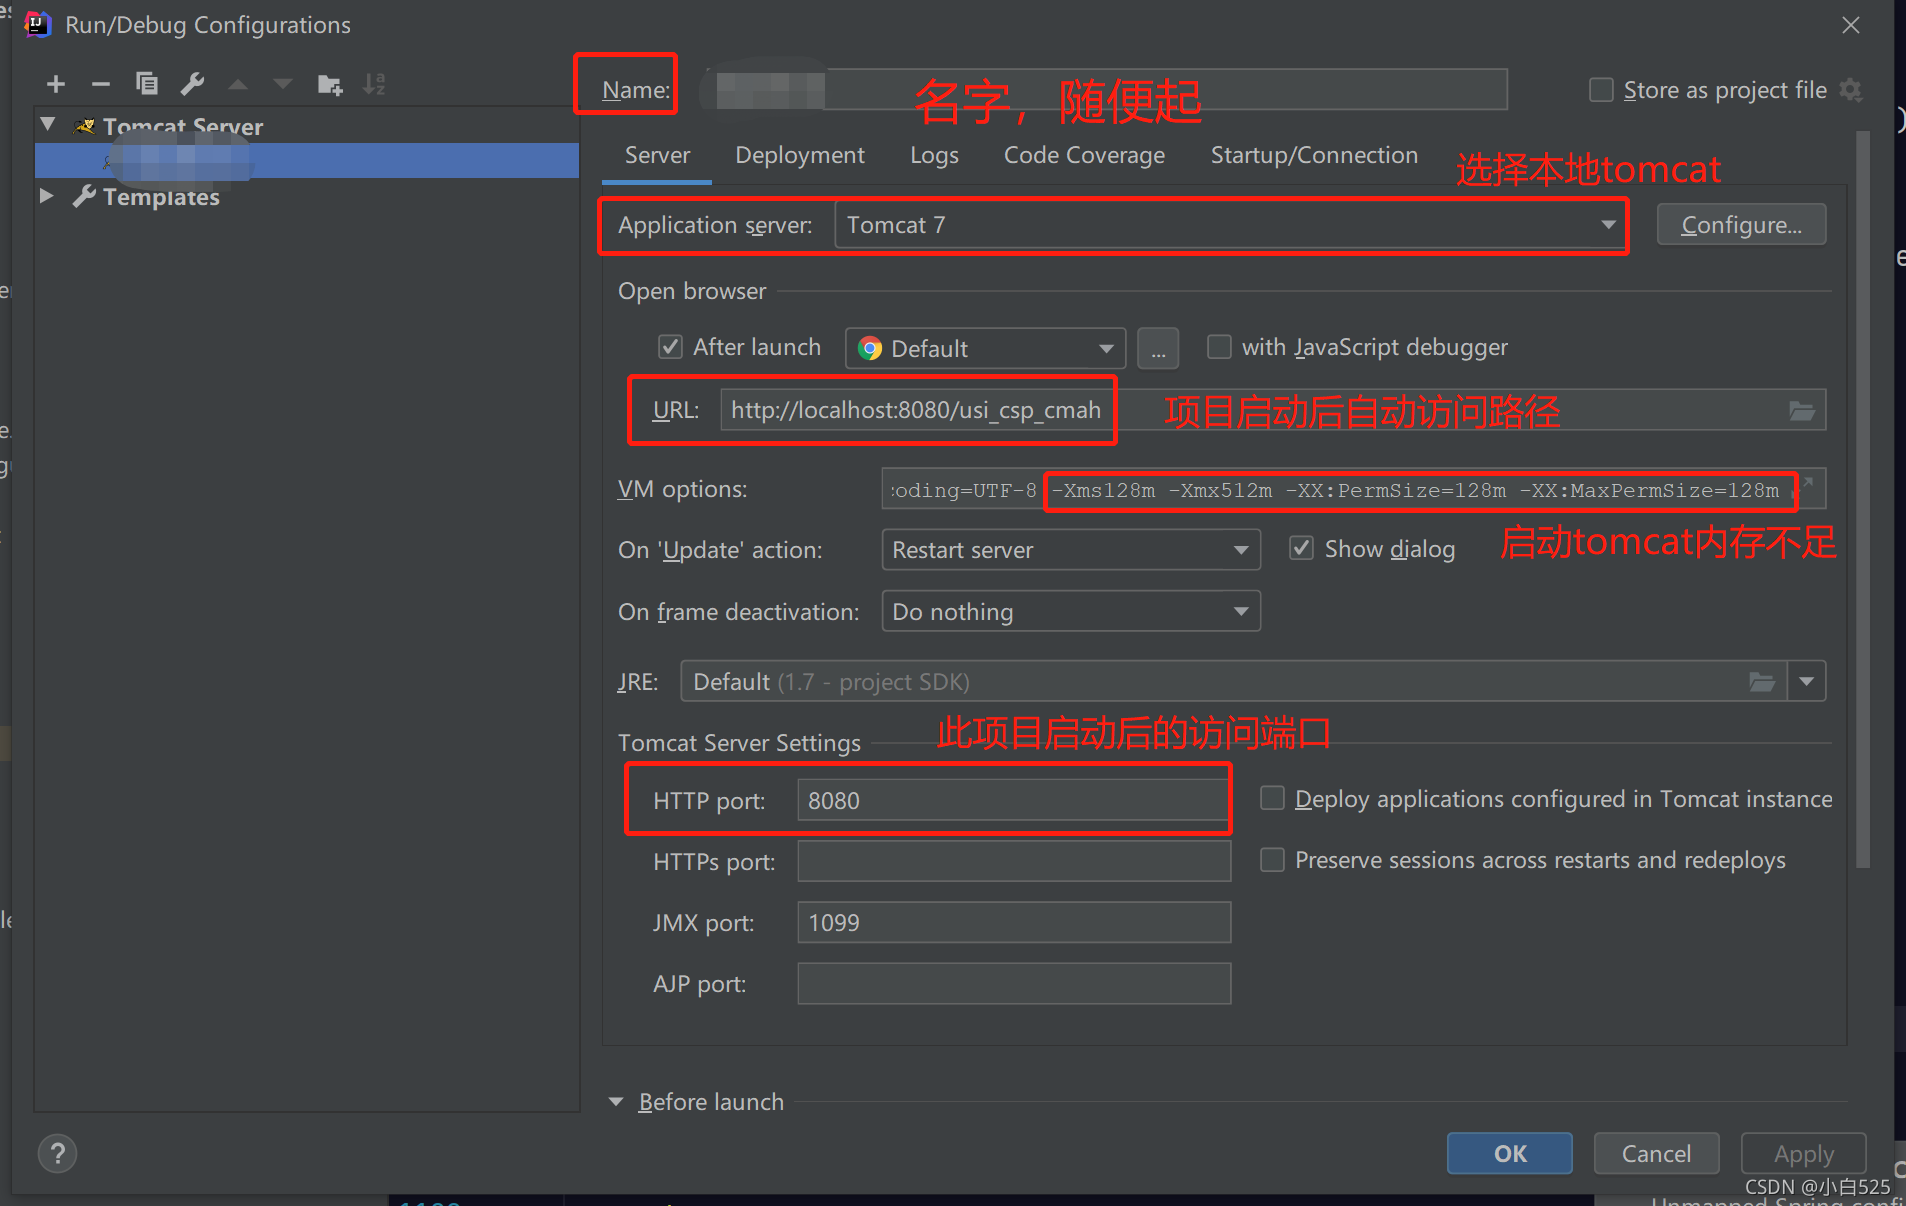
Task: Click the Name input field
Action: click(x=1105, y=90)
